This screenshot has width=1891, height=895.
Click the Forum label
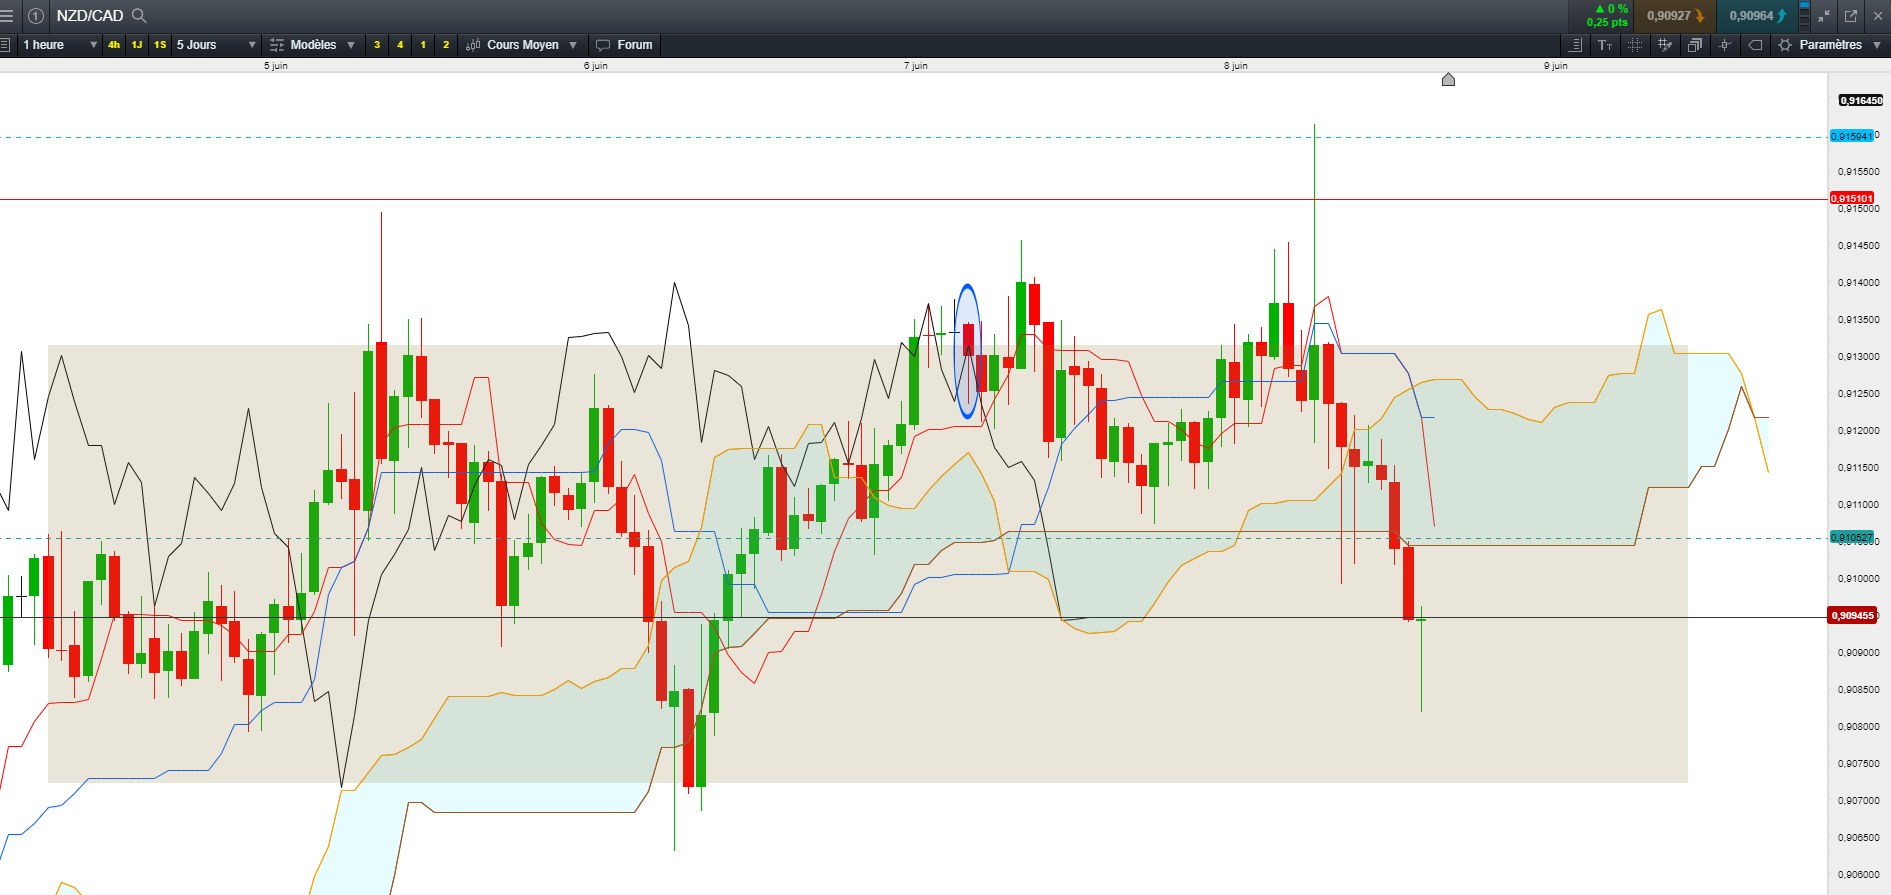(x=635, y=45)
